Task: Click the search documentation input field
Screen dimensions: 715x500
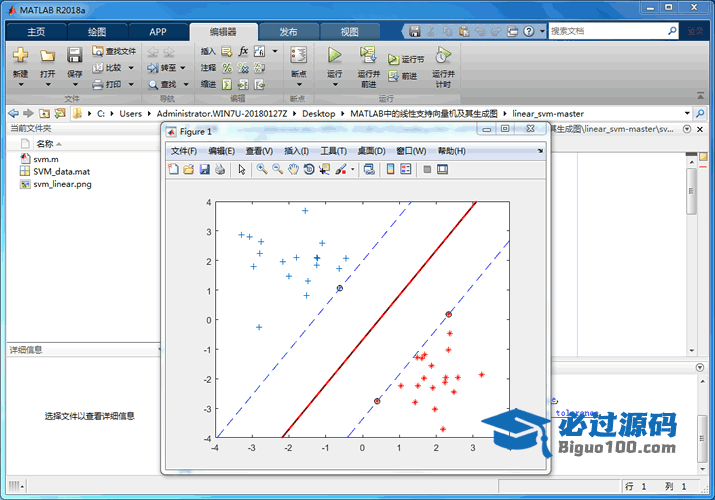Action: coord(608,31)
